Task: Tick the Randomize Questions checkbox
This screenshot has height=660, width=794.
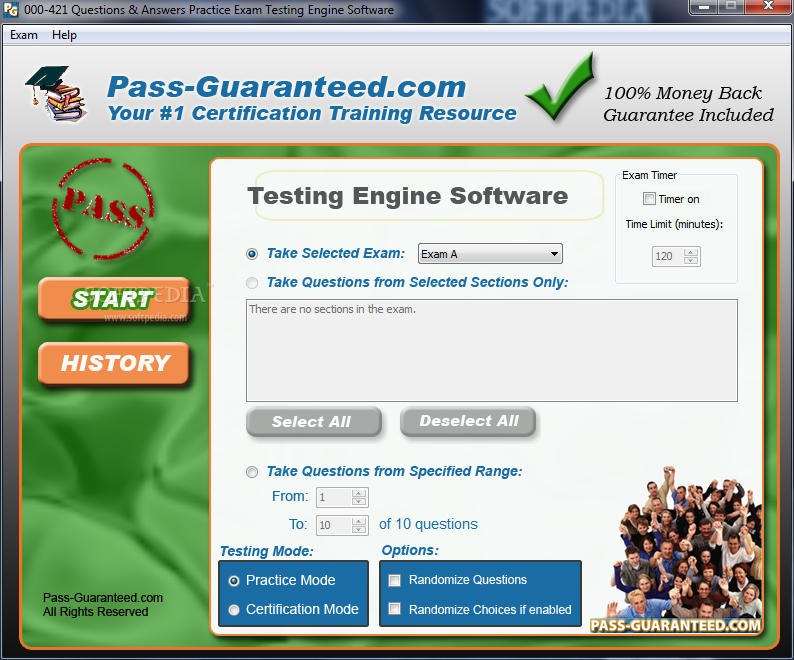Action: click(394, 580)
